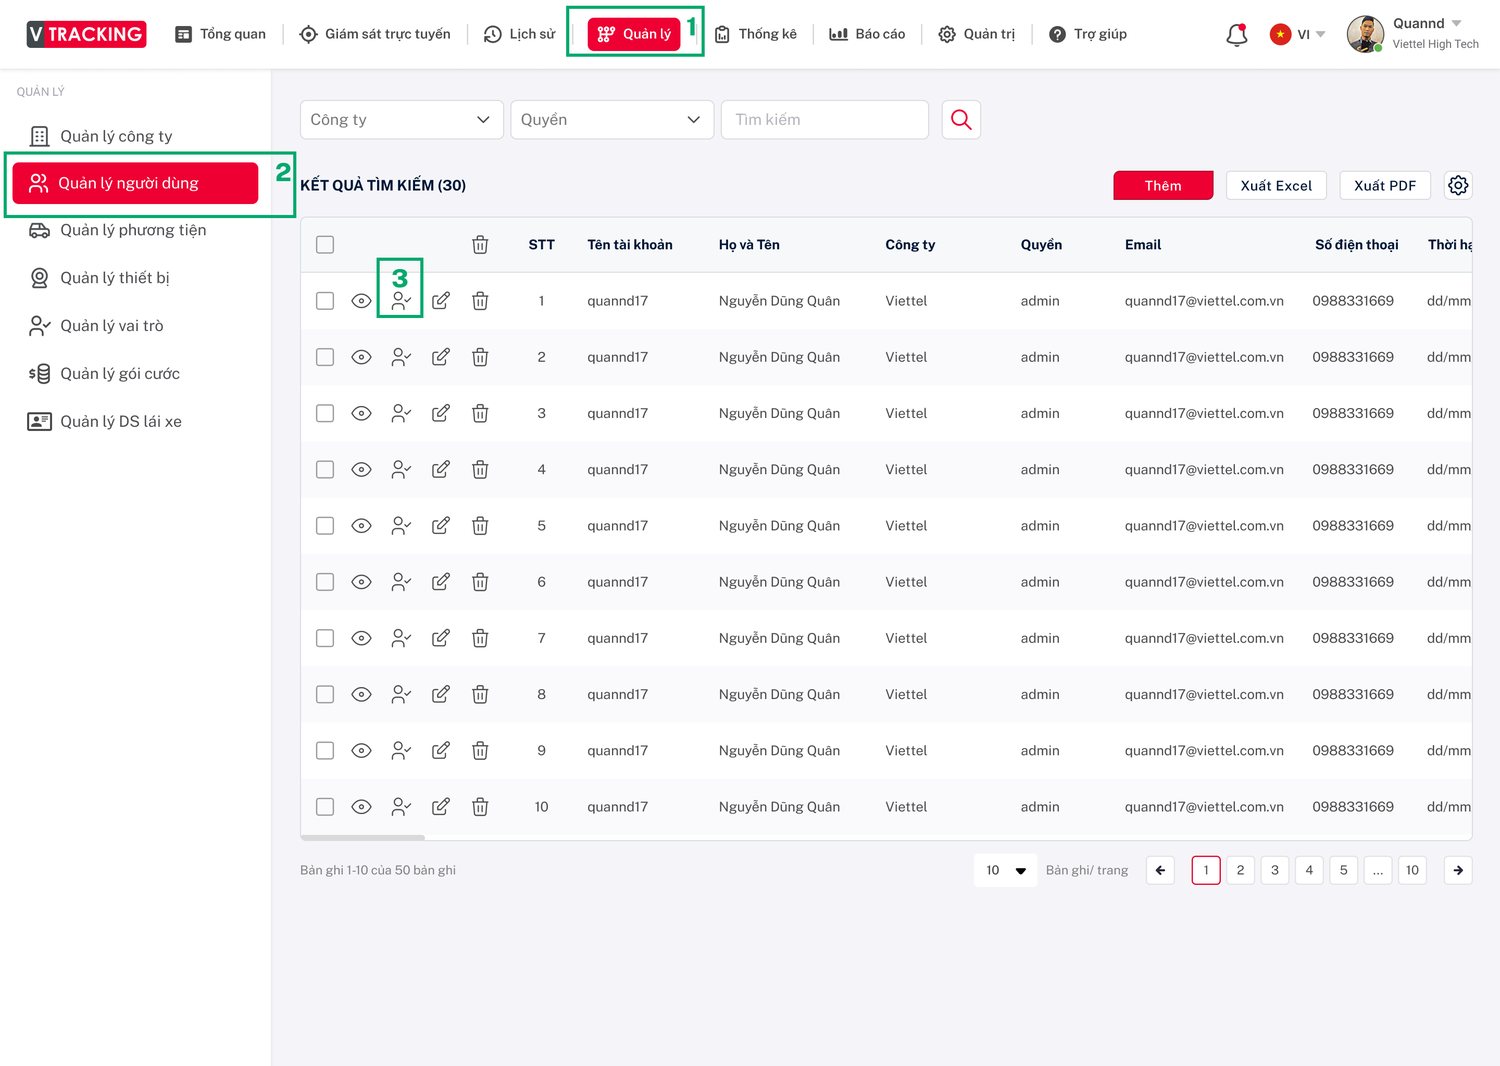Go to last page 10
This screenshot has height=1066, width=1500.
(x=1412, y=870)
